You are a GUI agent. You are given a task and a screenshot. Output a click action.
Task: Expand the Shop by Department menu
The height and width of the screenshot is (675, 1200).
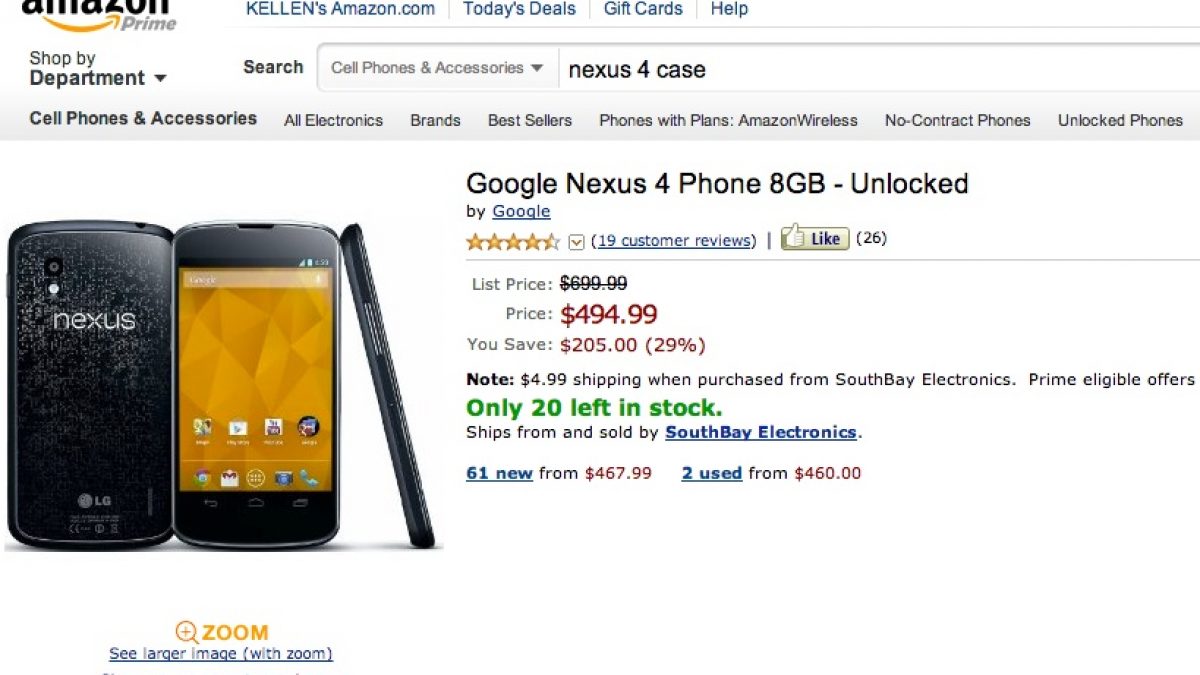click(97, 68)
